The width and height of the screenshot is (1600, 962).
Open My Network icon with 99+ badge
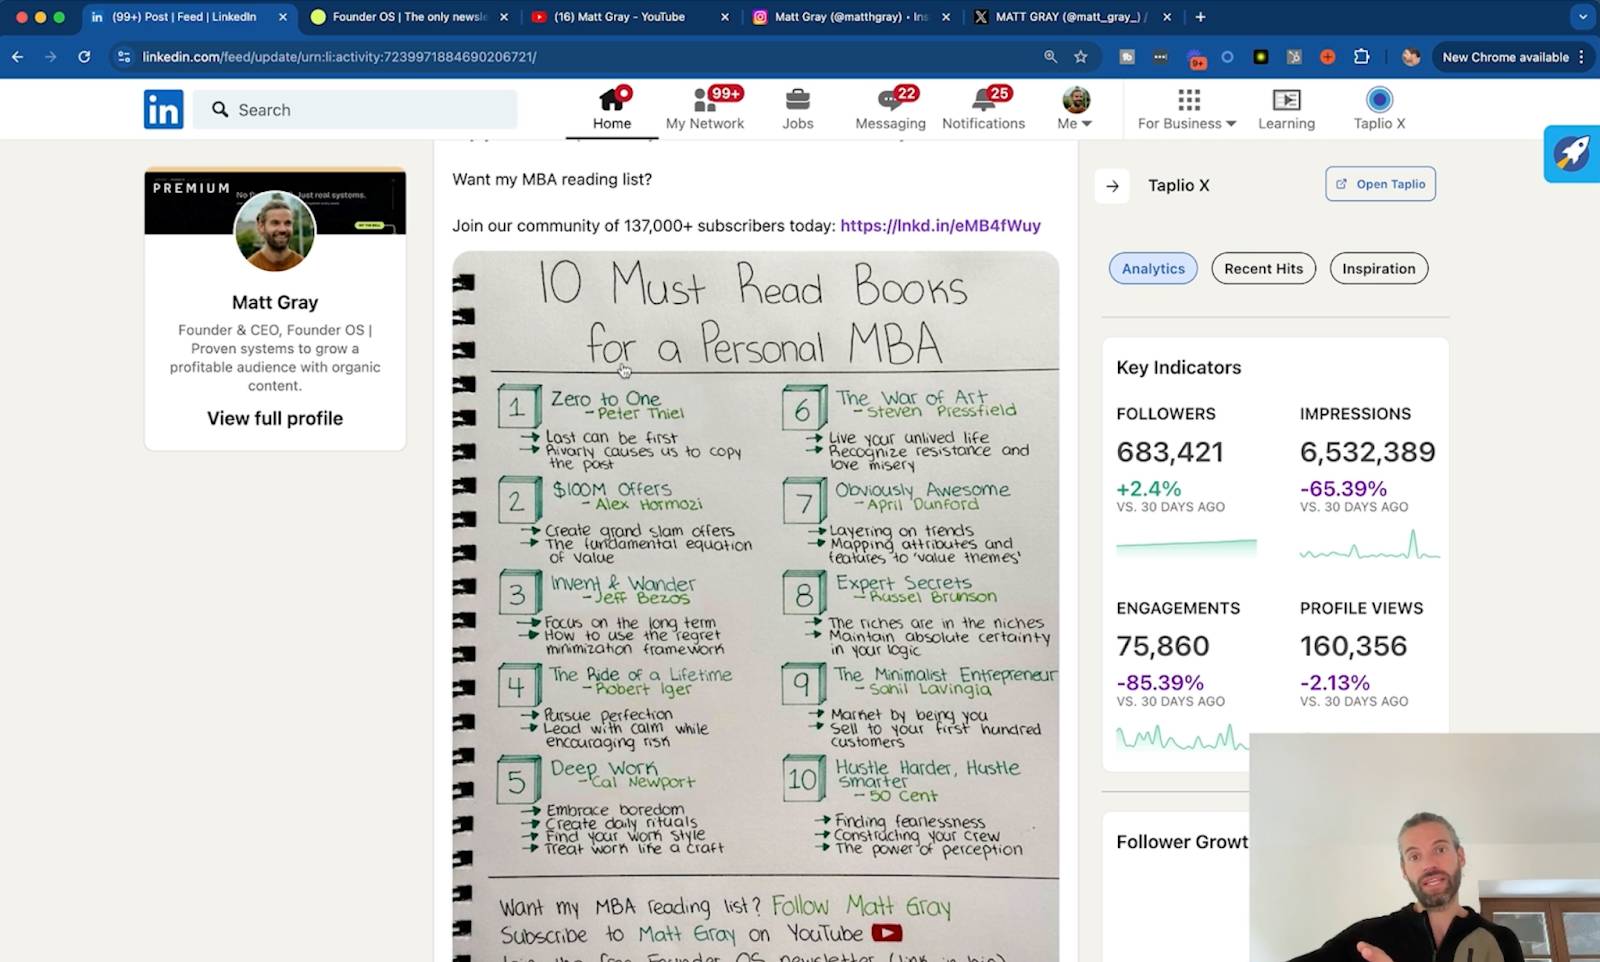[x=705, y=109]
